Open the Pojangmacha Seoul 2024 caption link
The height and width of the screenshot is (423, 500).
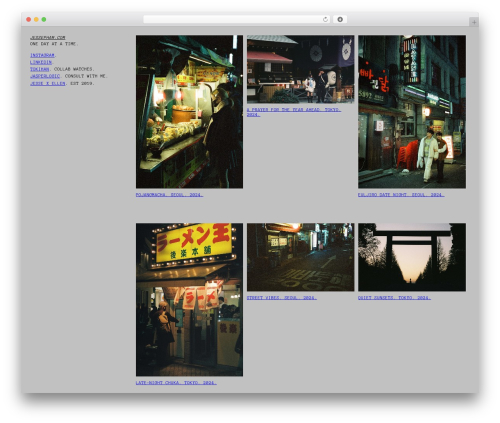pos(169,195)
